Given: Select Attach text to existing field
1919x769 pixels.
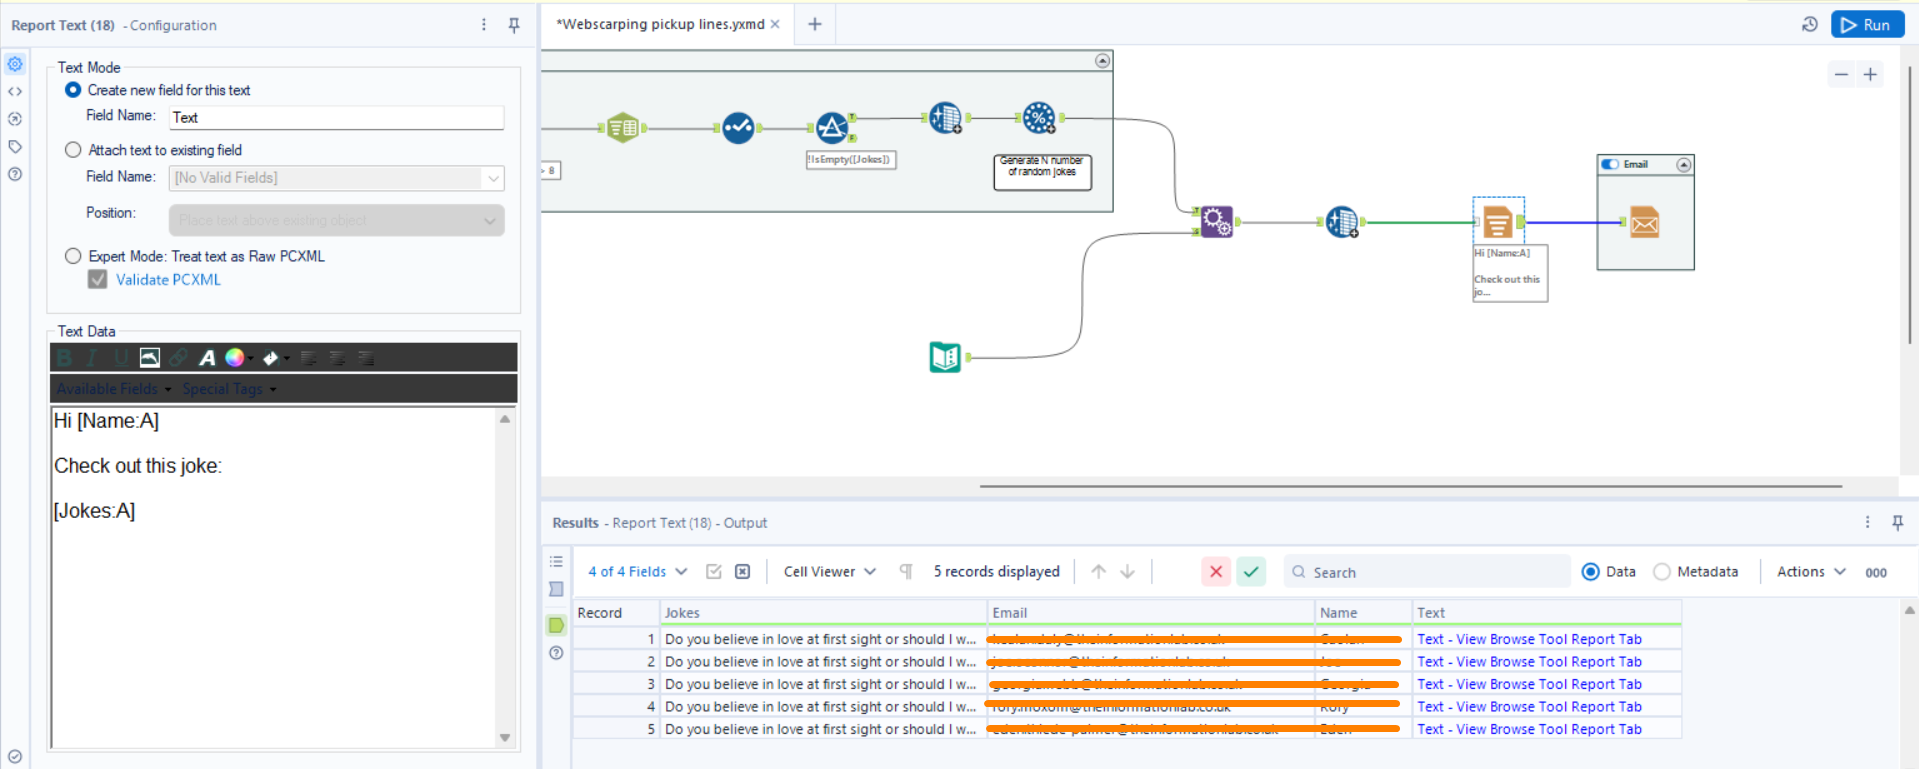Looking at the screenshot, I should click(x=73, y=150).
